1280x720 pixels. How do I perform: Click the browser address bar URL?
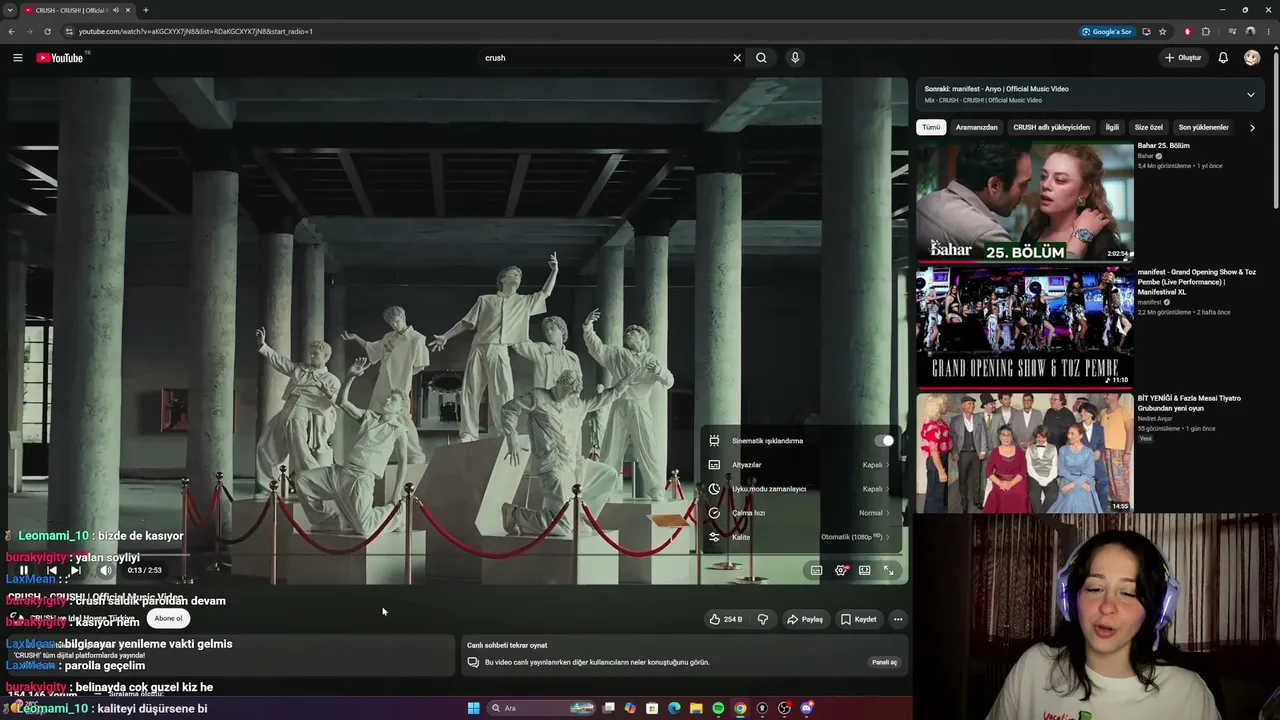click(196, 31)
